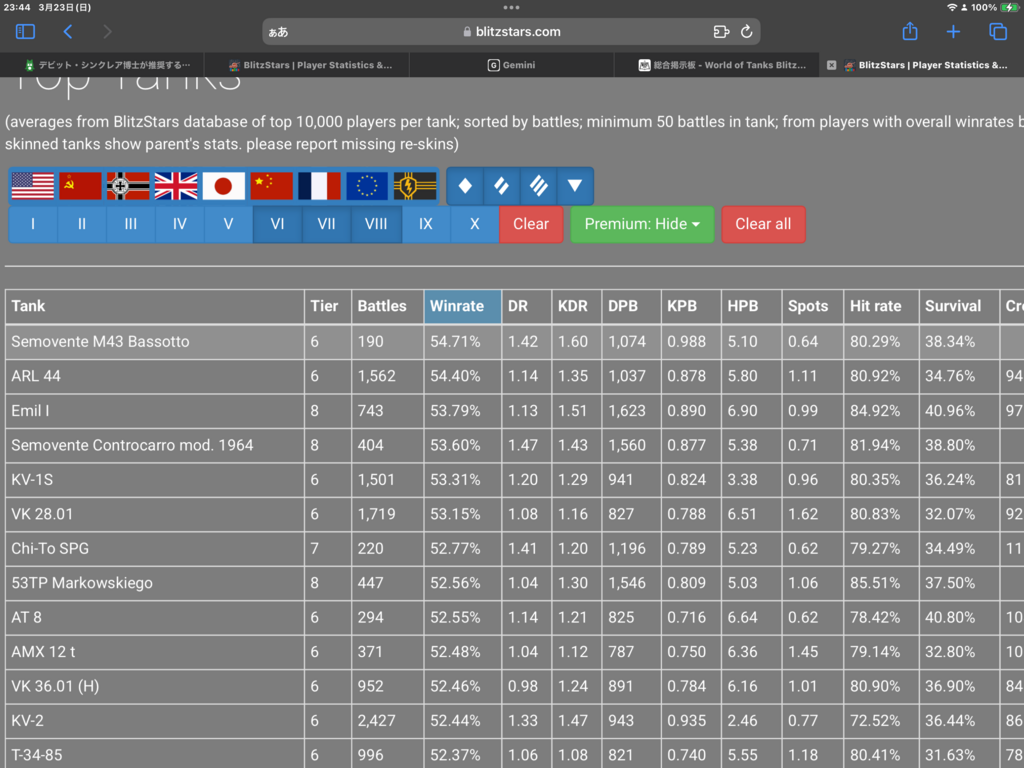1024x768 pixels.
Task: Reload the page in Safari
Action: coord(746,32)
